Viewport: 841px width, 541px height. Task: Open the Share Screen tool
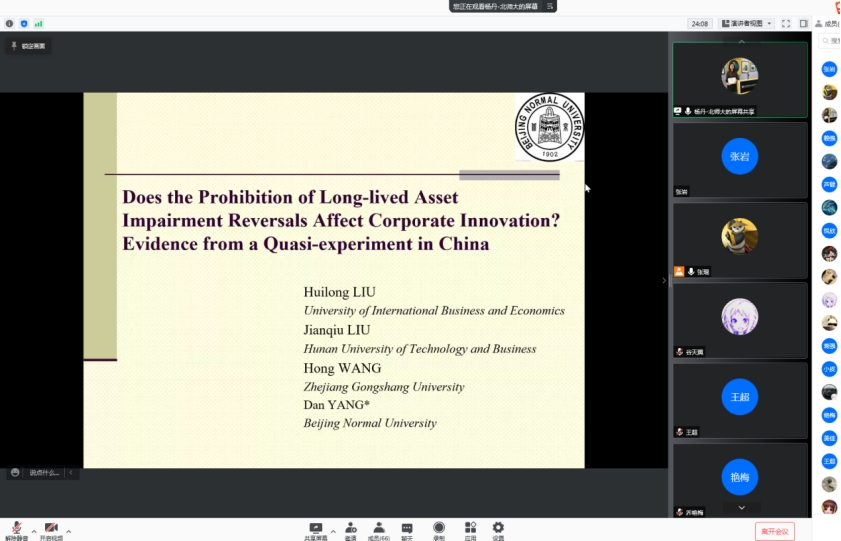pyautogui.click(x=315, y=529)
